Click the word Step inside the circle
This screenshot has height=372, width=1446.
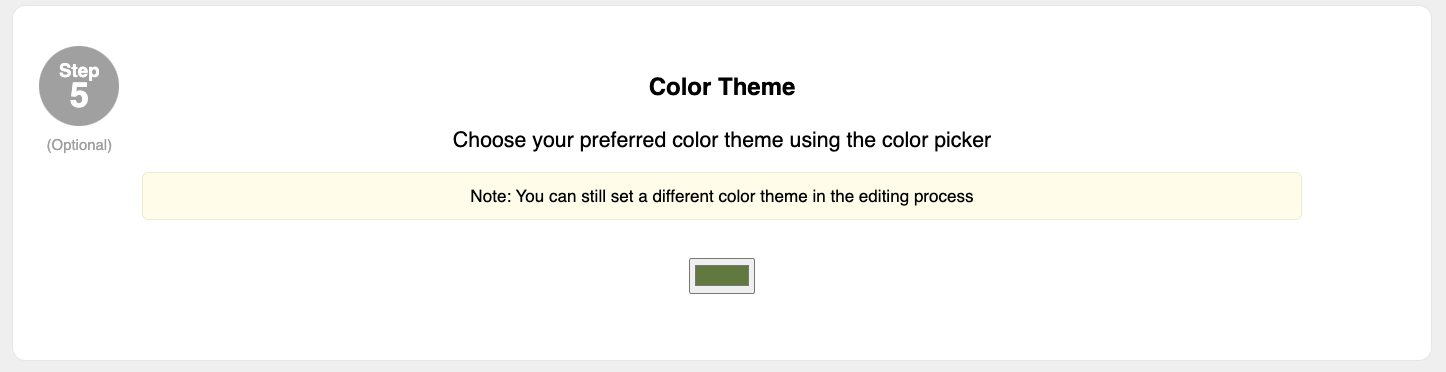79,71
